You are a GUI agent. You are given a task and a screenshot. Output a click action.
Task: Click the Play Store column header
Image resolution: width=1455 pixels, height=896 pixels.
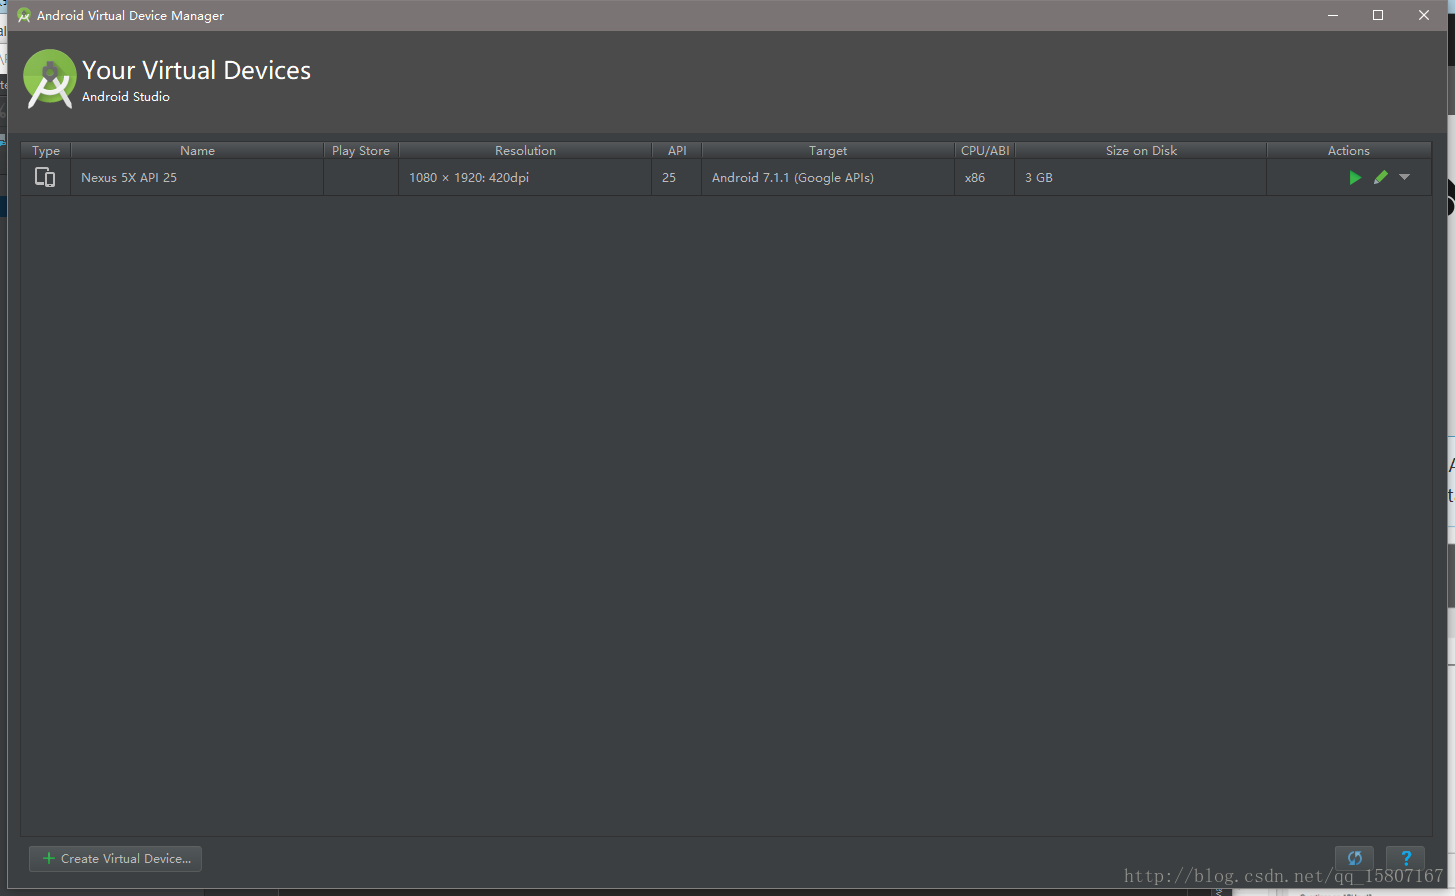(361, 150)
